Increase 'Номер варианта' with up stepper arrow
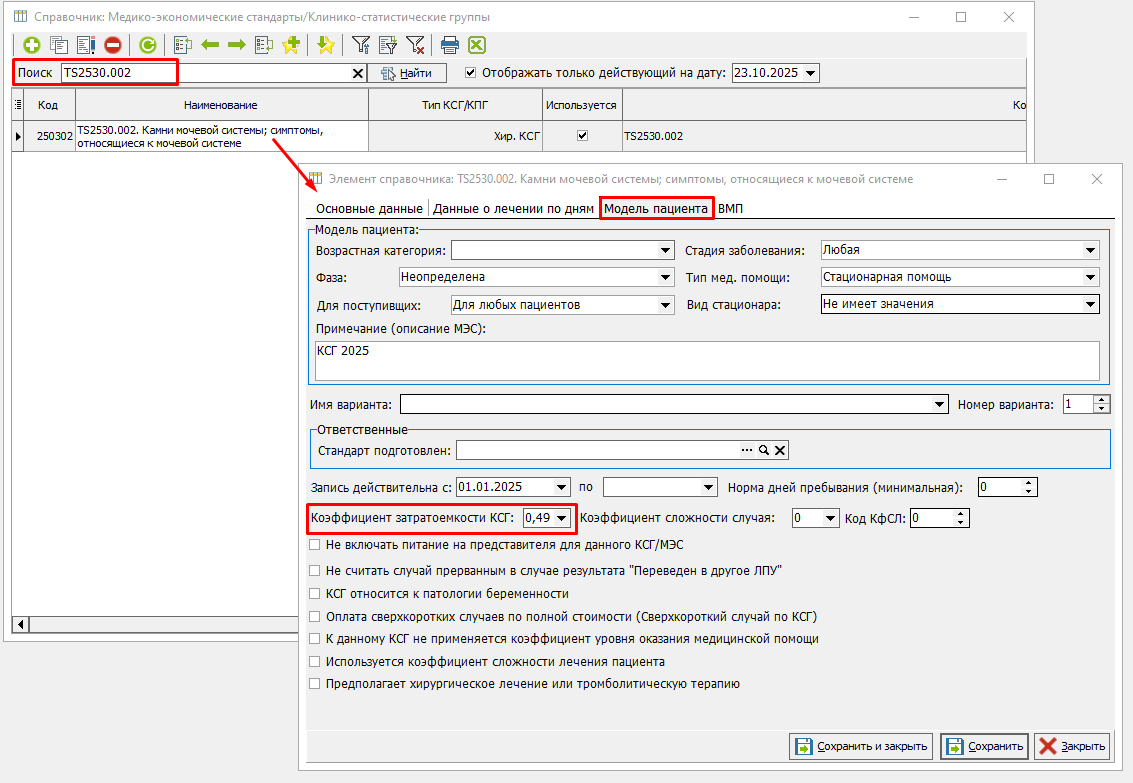 (1102, 400)
